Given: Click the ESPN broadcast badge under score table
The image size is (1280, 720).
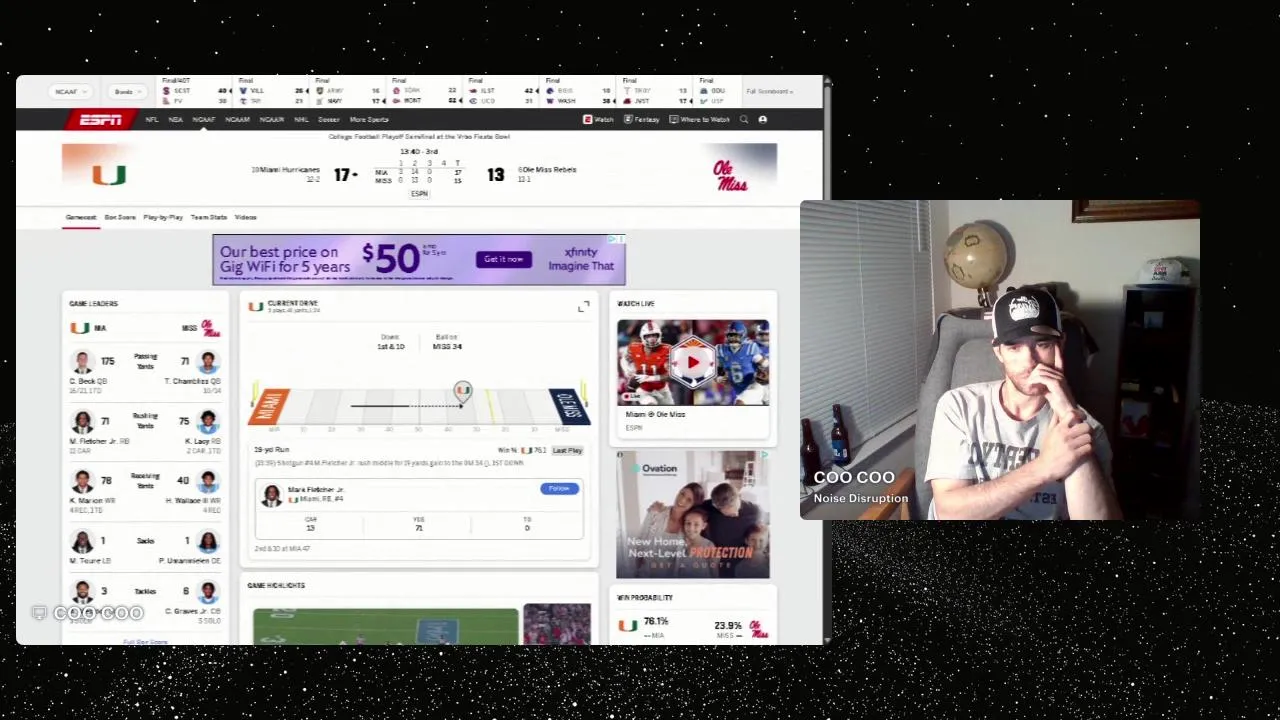Looking at the screenshot, I should click(419, 194).
